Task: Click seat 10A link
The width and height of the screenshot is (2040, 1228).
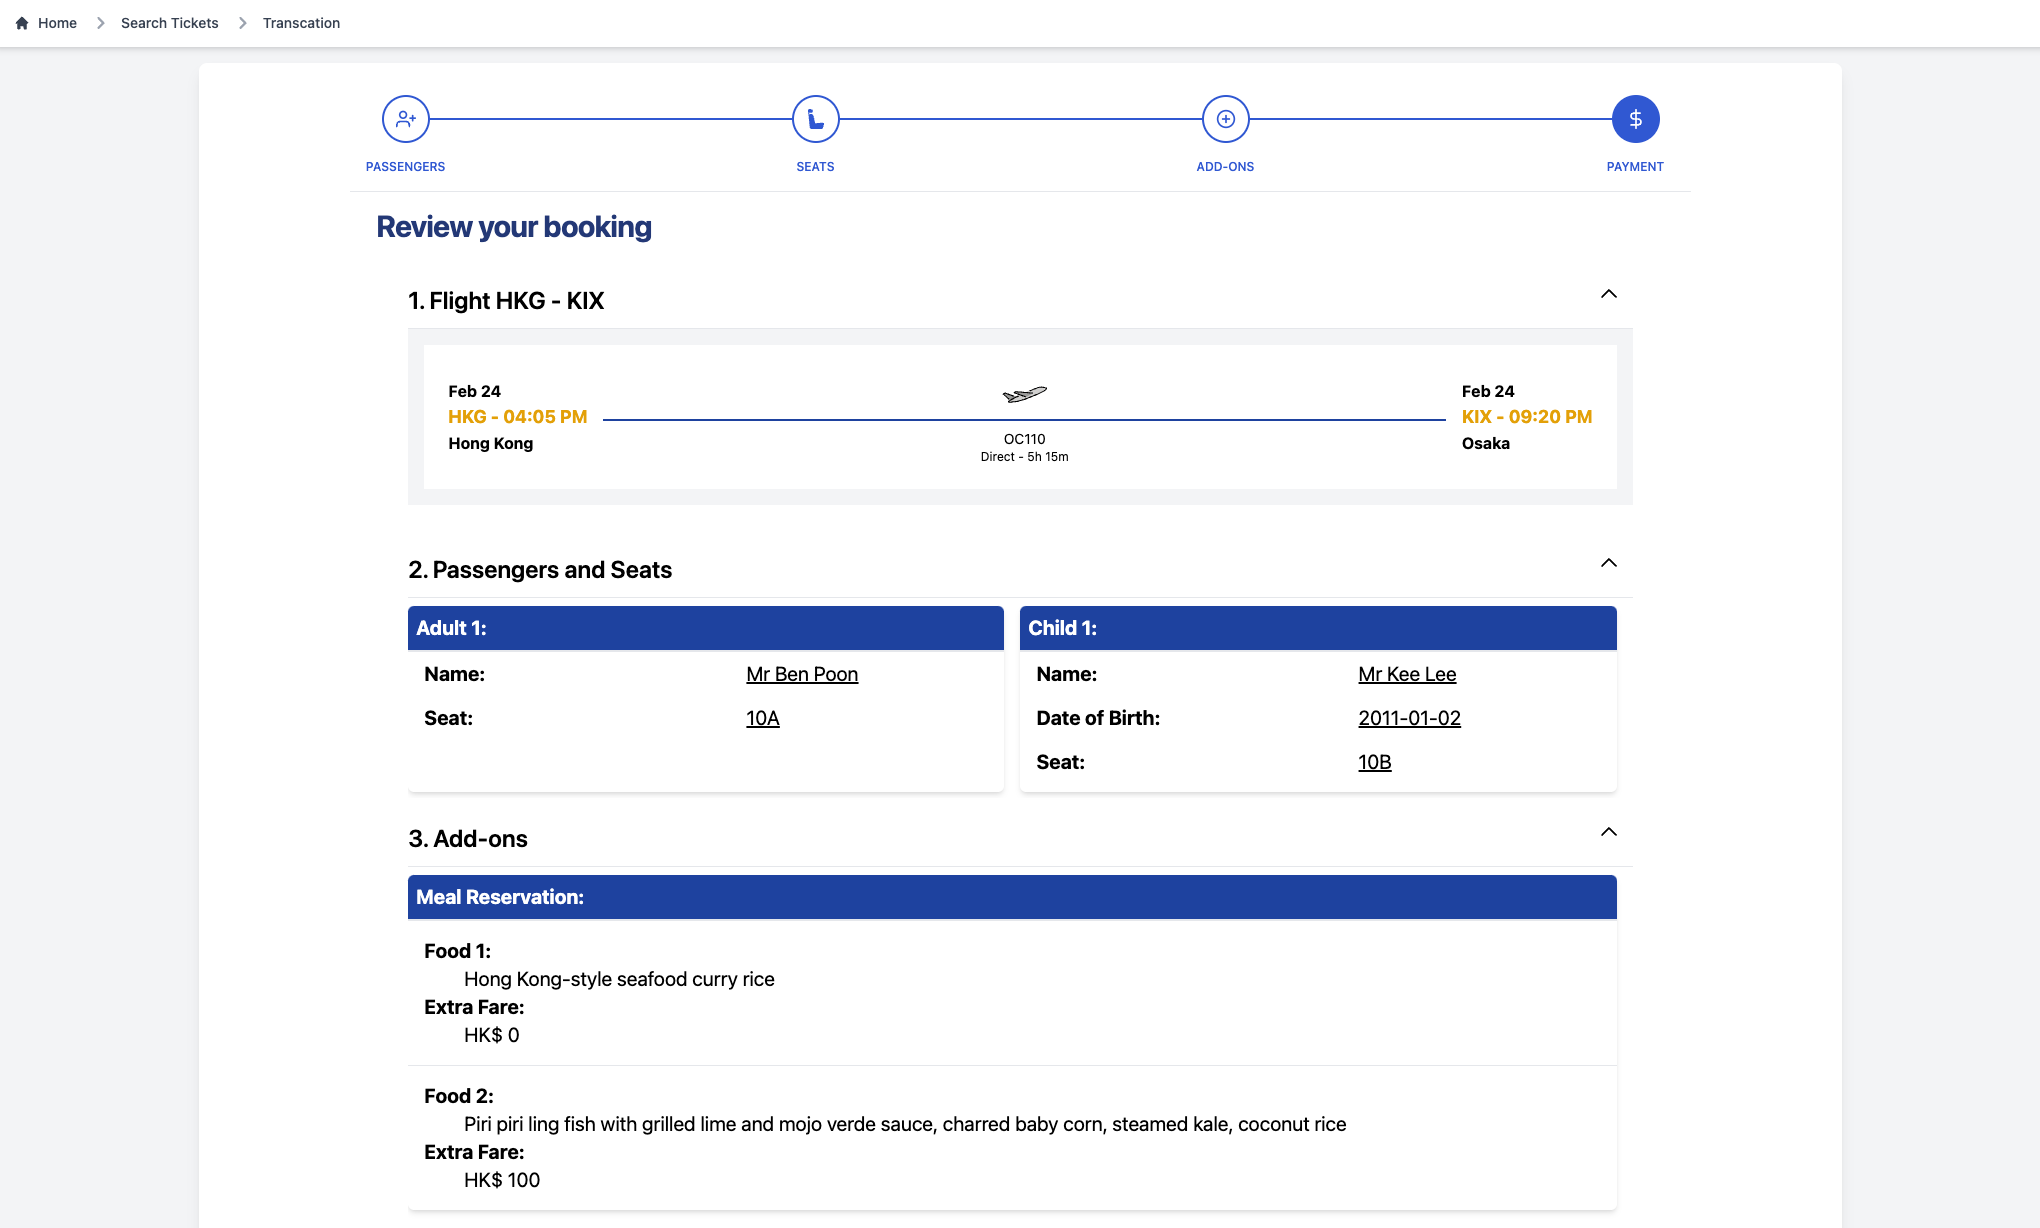Action: [x=762, y=718]
